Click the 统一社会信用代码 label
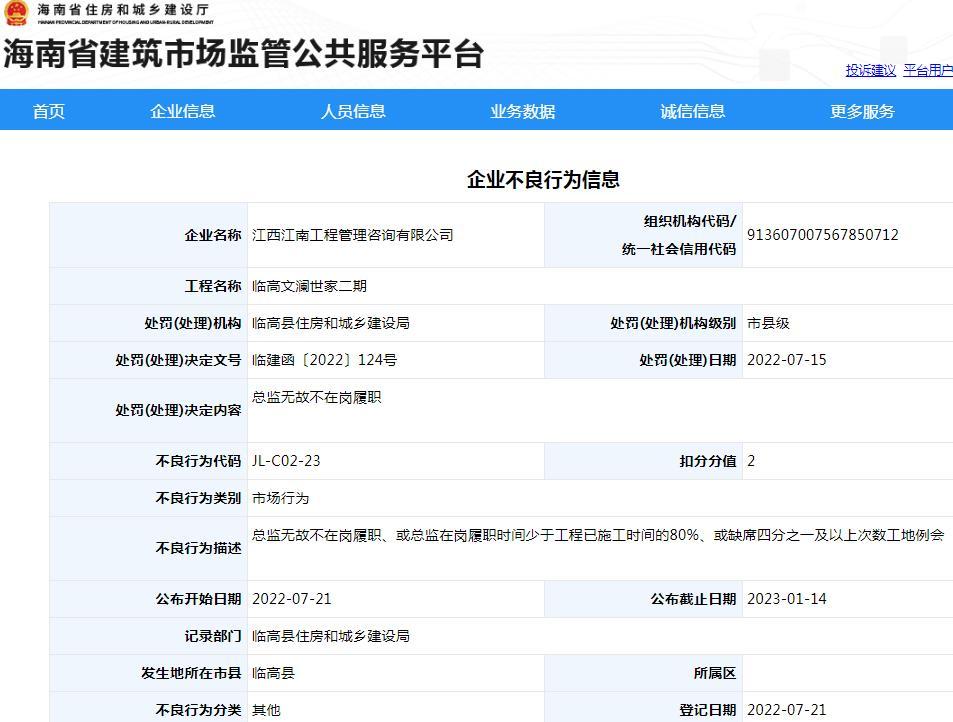 point(679,249)
